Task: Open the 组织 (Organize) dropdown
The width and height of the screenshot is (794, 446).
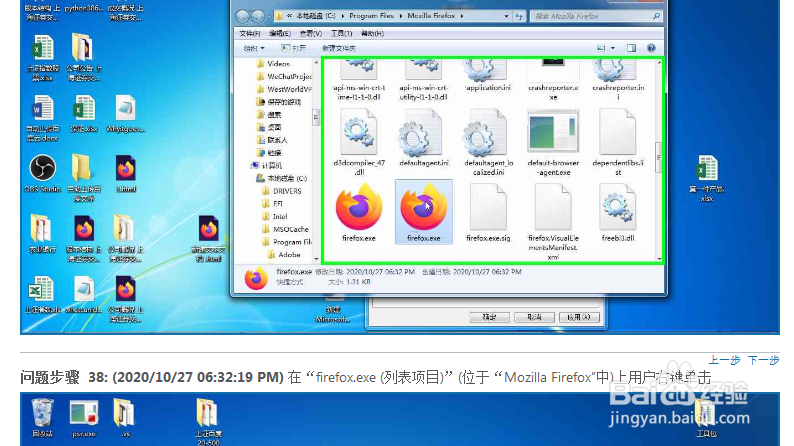Action: click(x=254, y=48)
